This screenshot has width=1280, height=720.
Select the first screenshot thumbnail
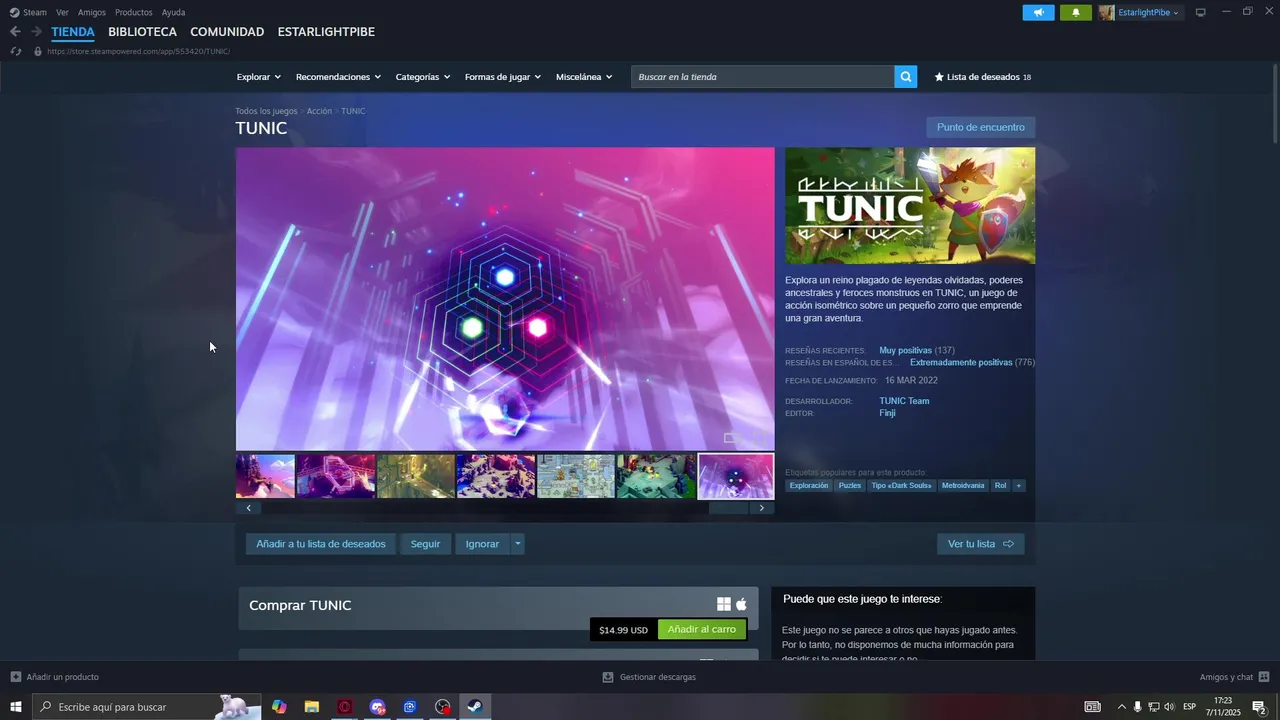pyautogui.click(x=265, y=476)
